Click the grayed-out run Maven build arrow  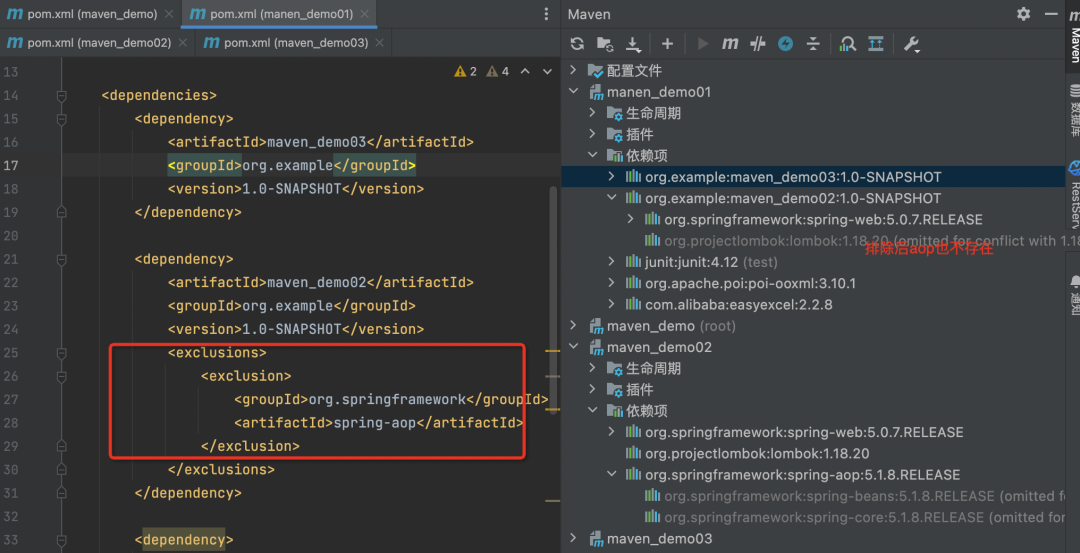click(x=703, y=44)
